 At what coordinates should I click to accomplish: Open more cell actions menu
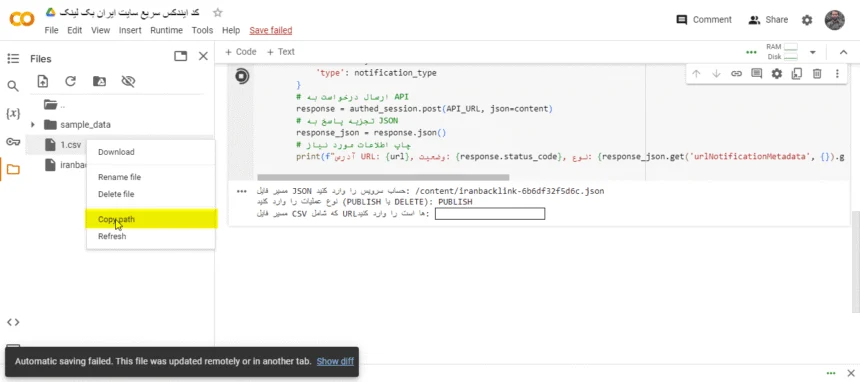pos(837,74)
